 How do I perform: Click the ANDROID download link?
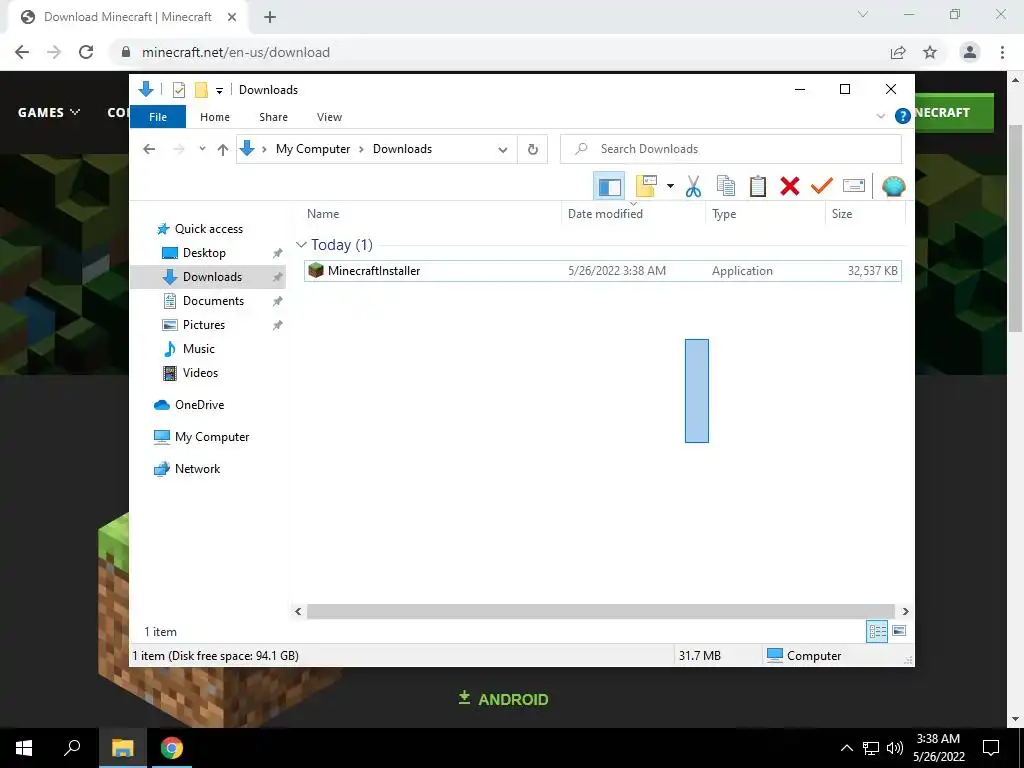pyautogui.click(x=503, y=699)
